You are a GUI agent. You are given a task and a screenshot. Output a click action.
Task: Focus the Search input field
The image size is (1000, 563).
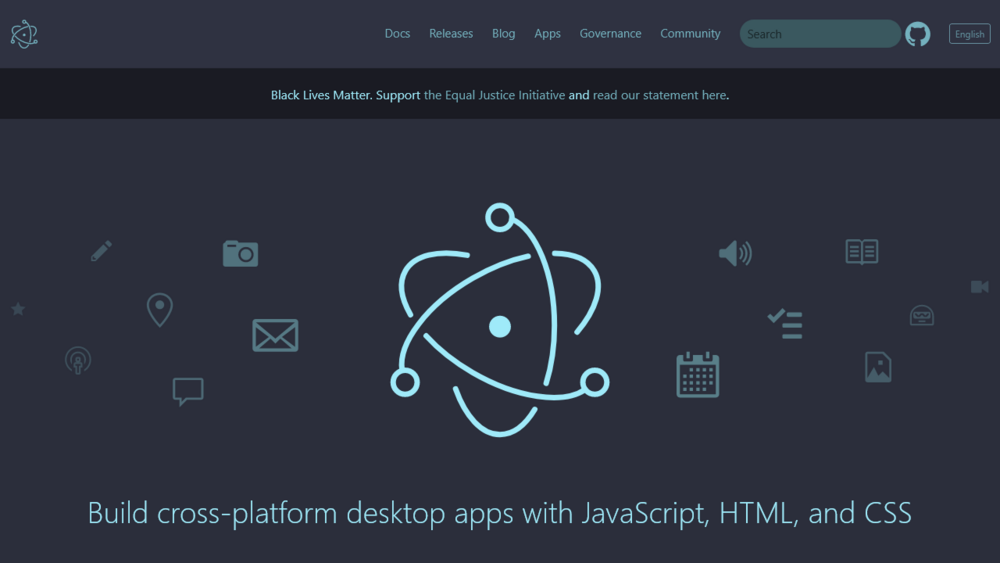click(820, 34)
